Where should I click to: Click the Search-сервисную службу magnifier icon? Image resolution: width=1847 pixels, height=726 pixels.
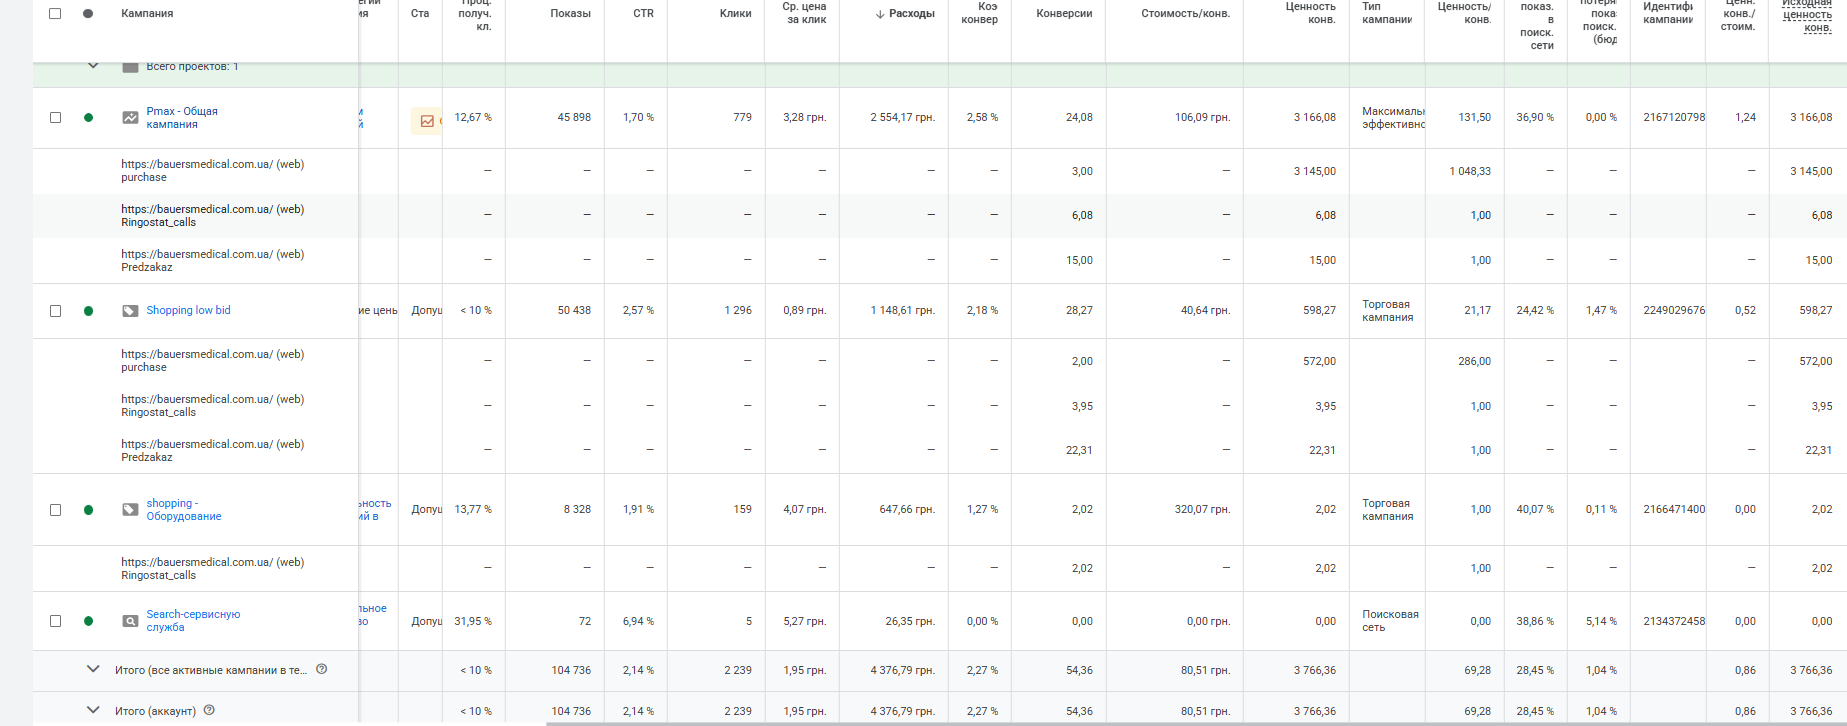pos(130,621)
